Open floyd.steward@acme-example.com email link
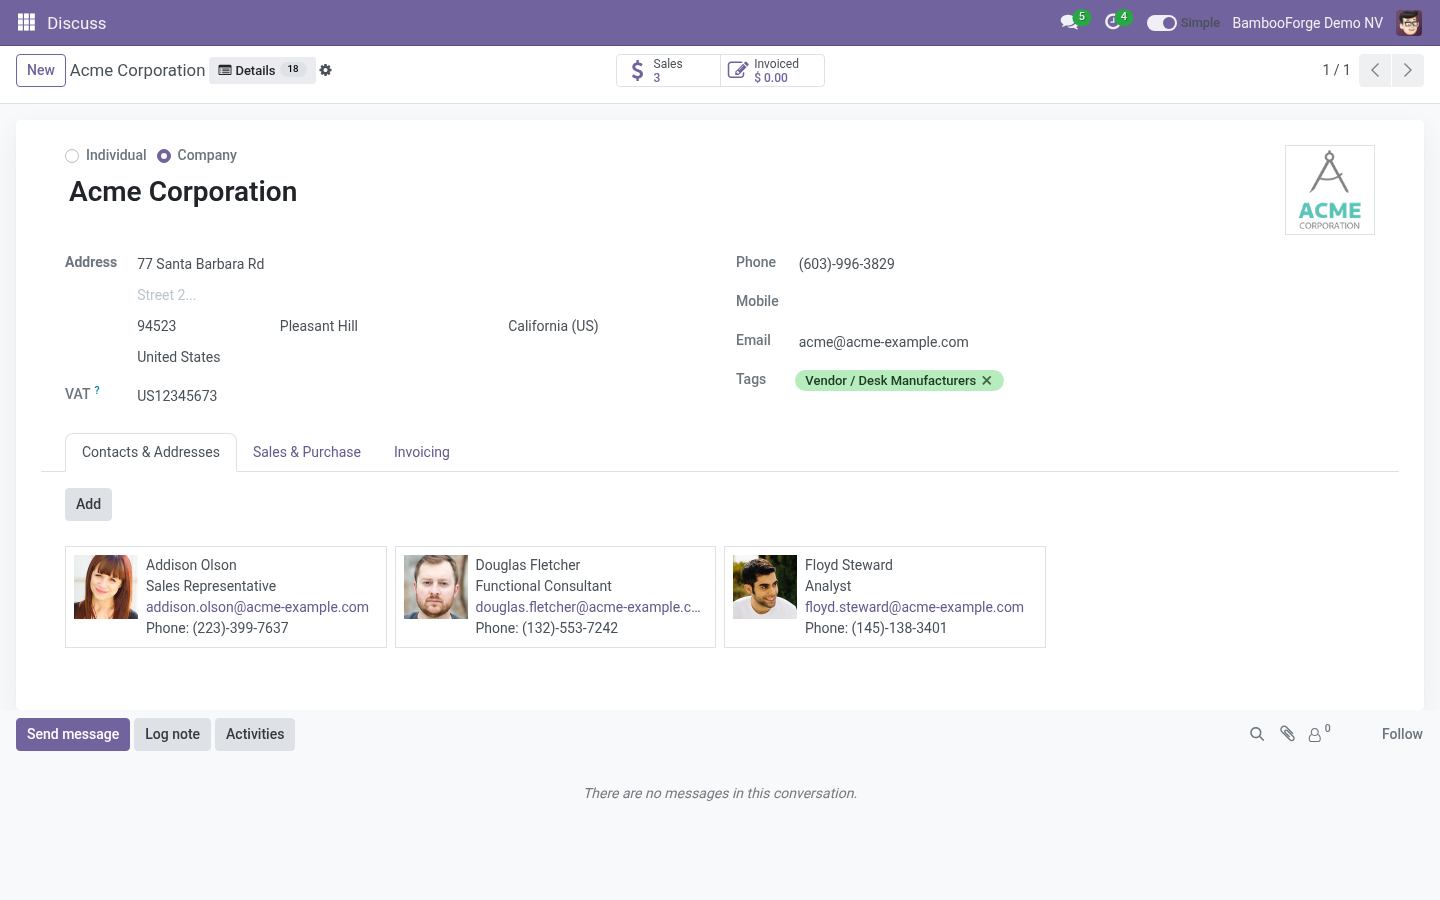 pyautogui.click(x=914, y=607)
